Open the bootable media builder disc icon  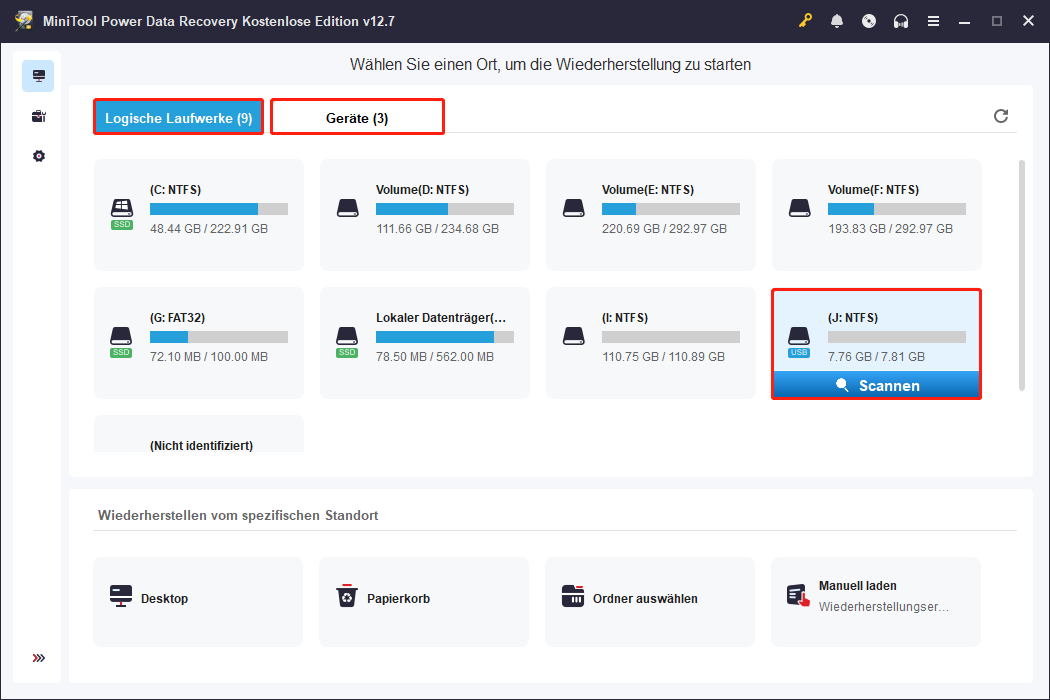869,20
